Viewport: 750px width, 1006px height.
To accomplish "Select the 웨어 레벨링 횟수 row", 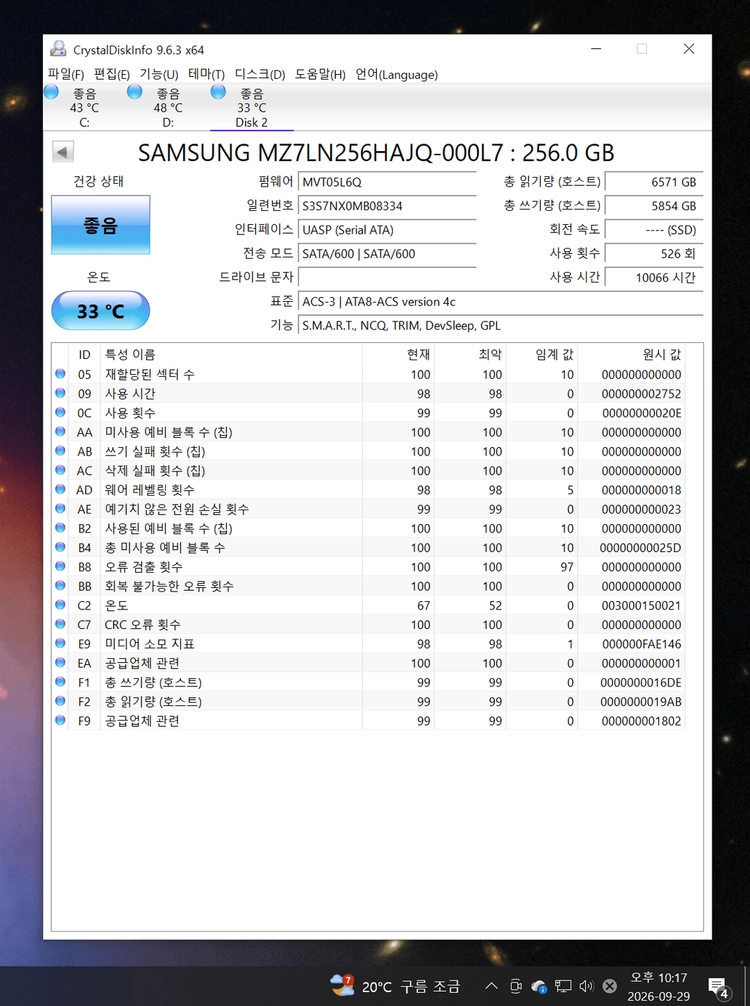I will point(368,490).
